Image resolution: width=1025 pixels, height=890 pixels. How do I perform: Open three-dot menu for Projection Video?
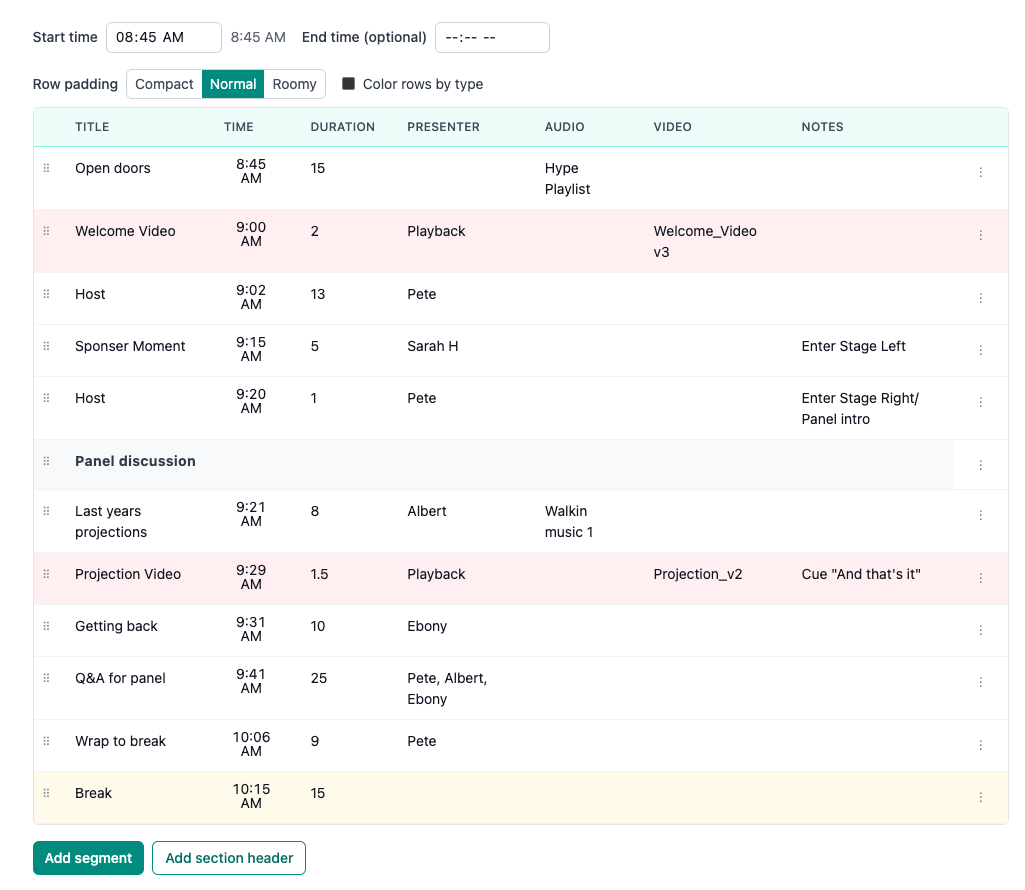[981, 578]
